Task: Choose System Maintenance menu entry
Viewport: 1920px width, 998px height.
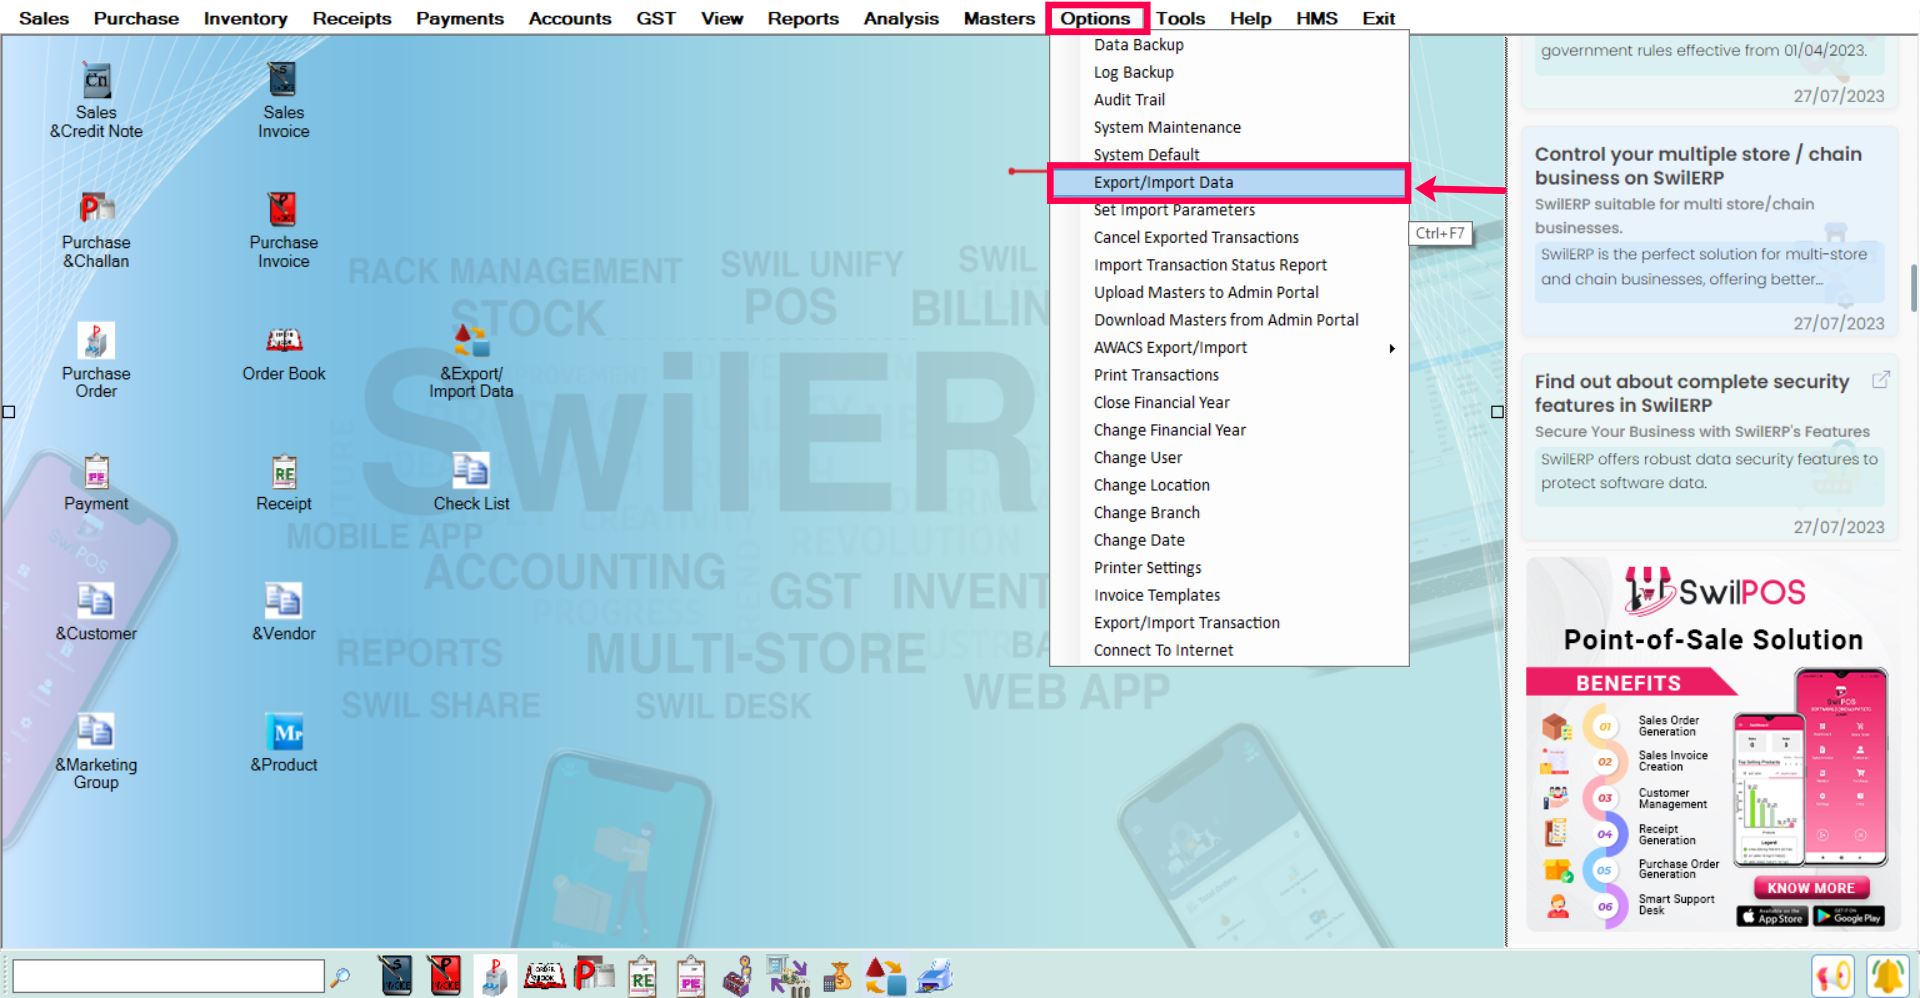Action: (x=1229, y=128)
